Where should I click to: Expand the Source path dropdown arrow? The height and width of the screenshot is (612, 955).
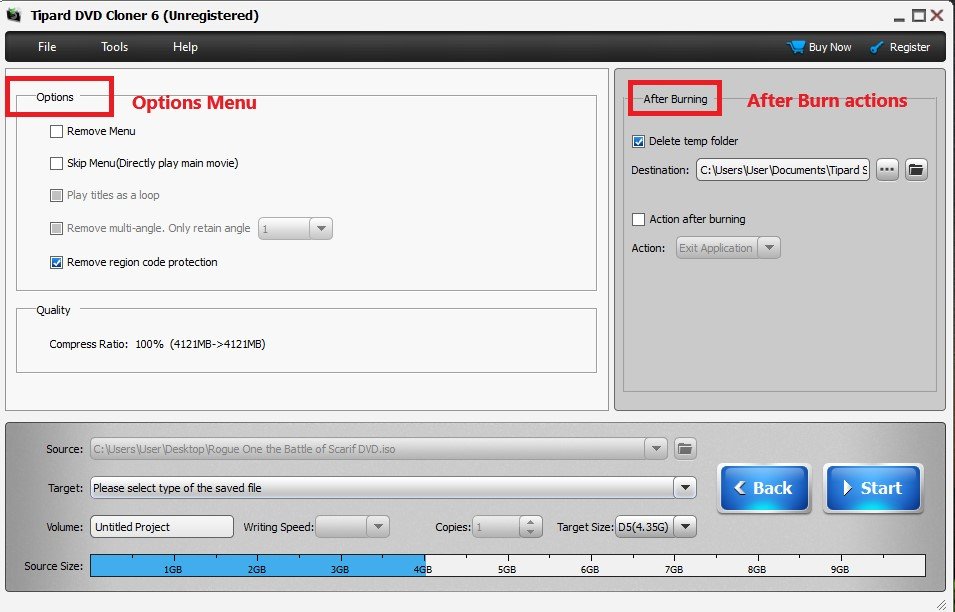pyautogui.click(x=656, y=449)
